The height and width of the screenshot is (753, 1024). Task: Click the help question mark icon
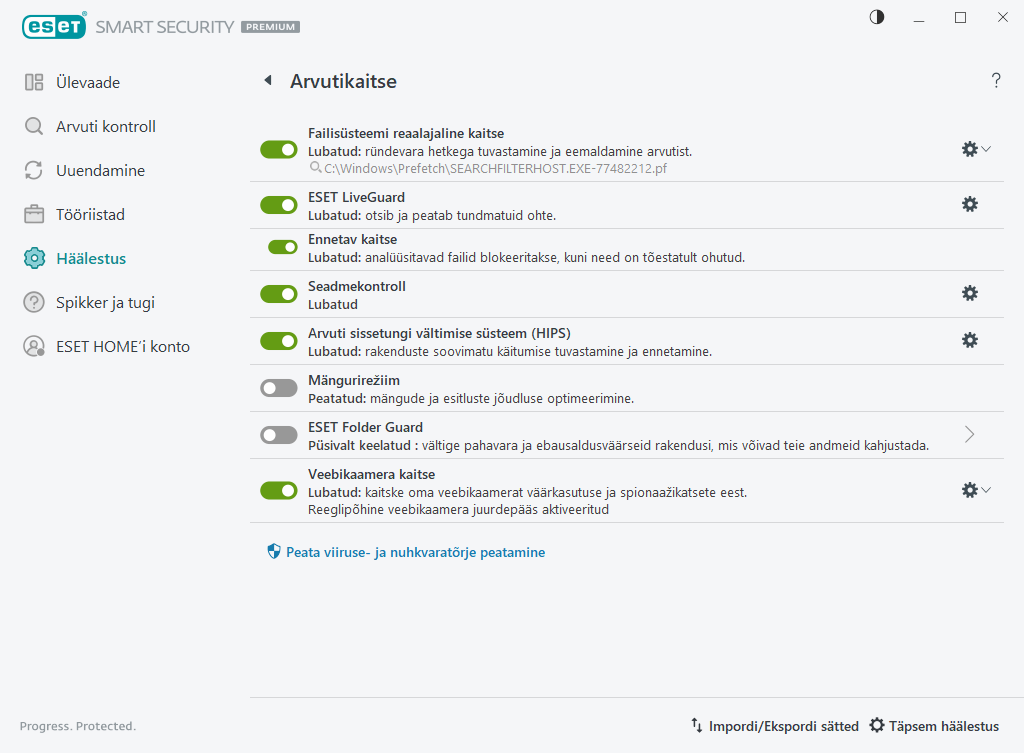(x=996, y=81)
